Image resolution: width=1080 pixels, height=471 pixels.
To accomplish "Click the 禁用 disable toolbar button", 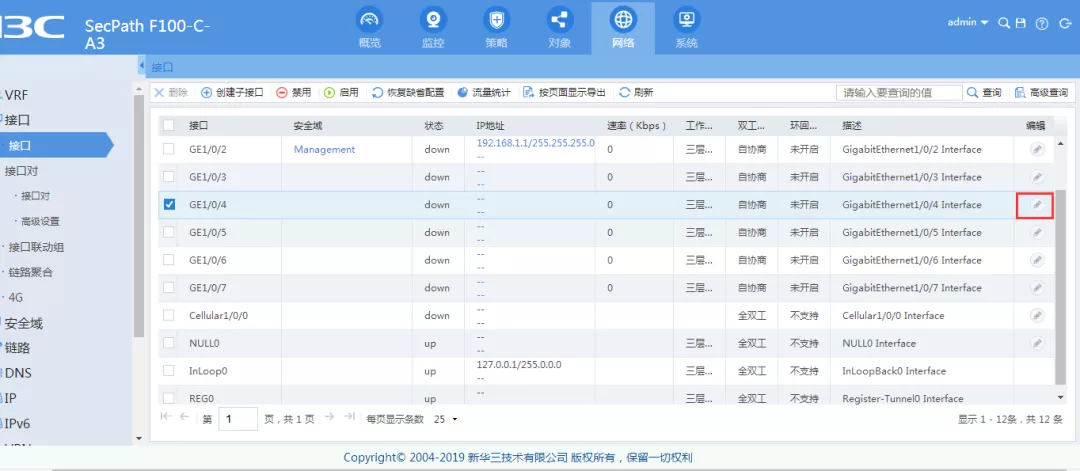I will (294, 92).
